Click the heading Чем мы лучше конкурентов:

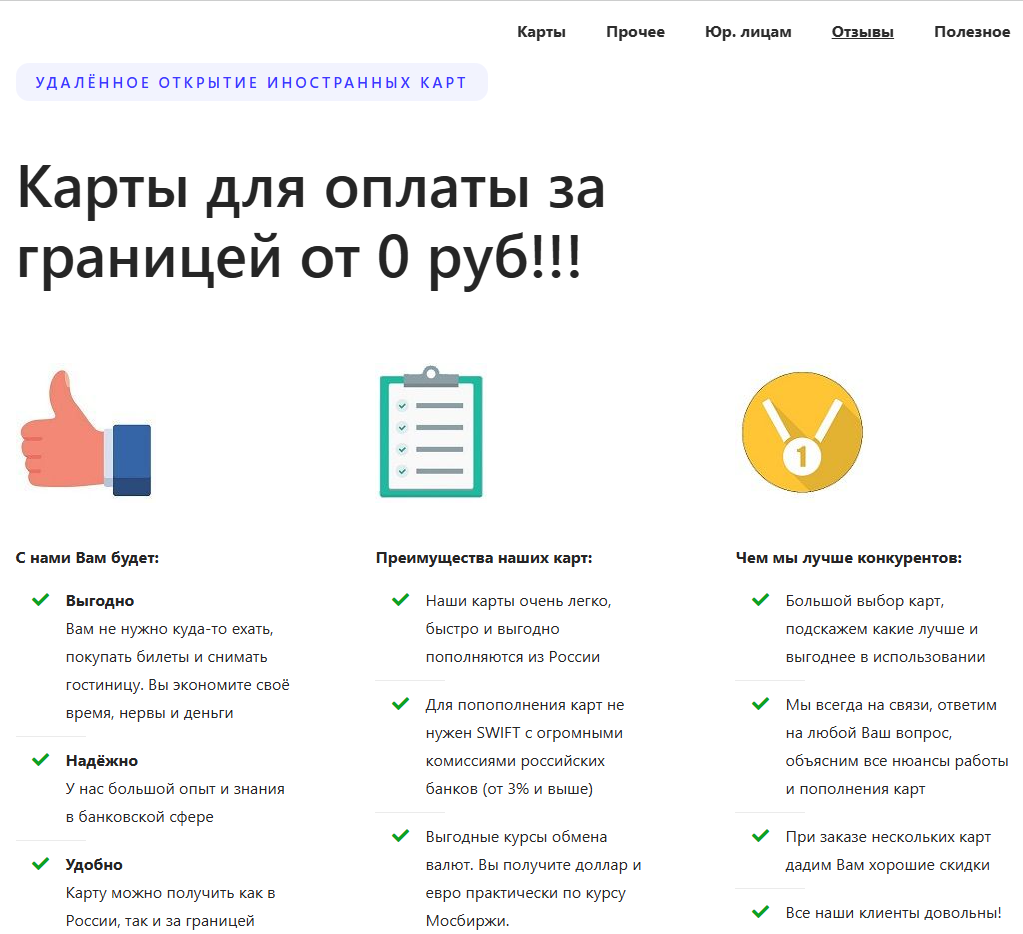coord(849,558)
